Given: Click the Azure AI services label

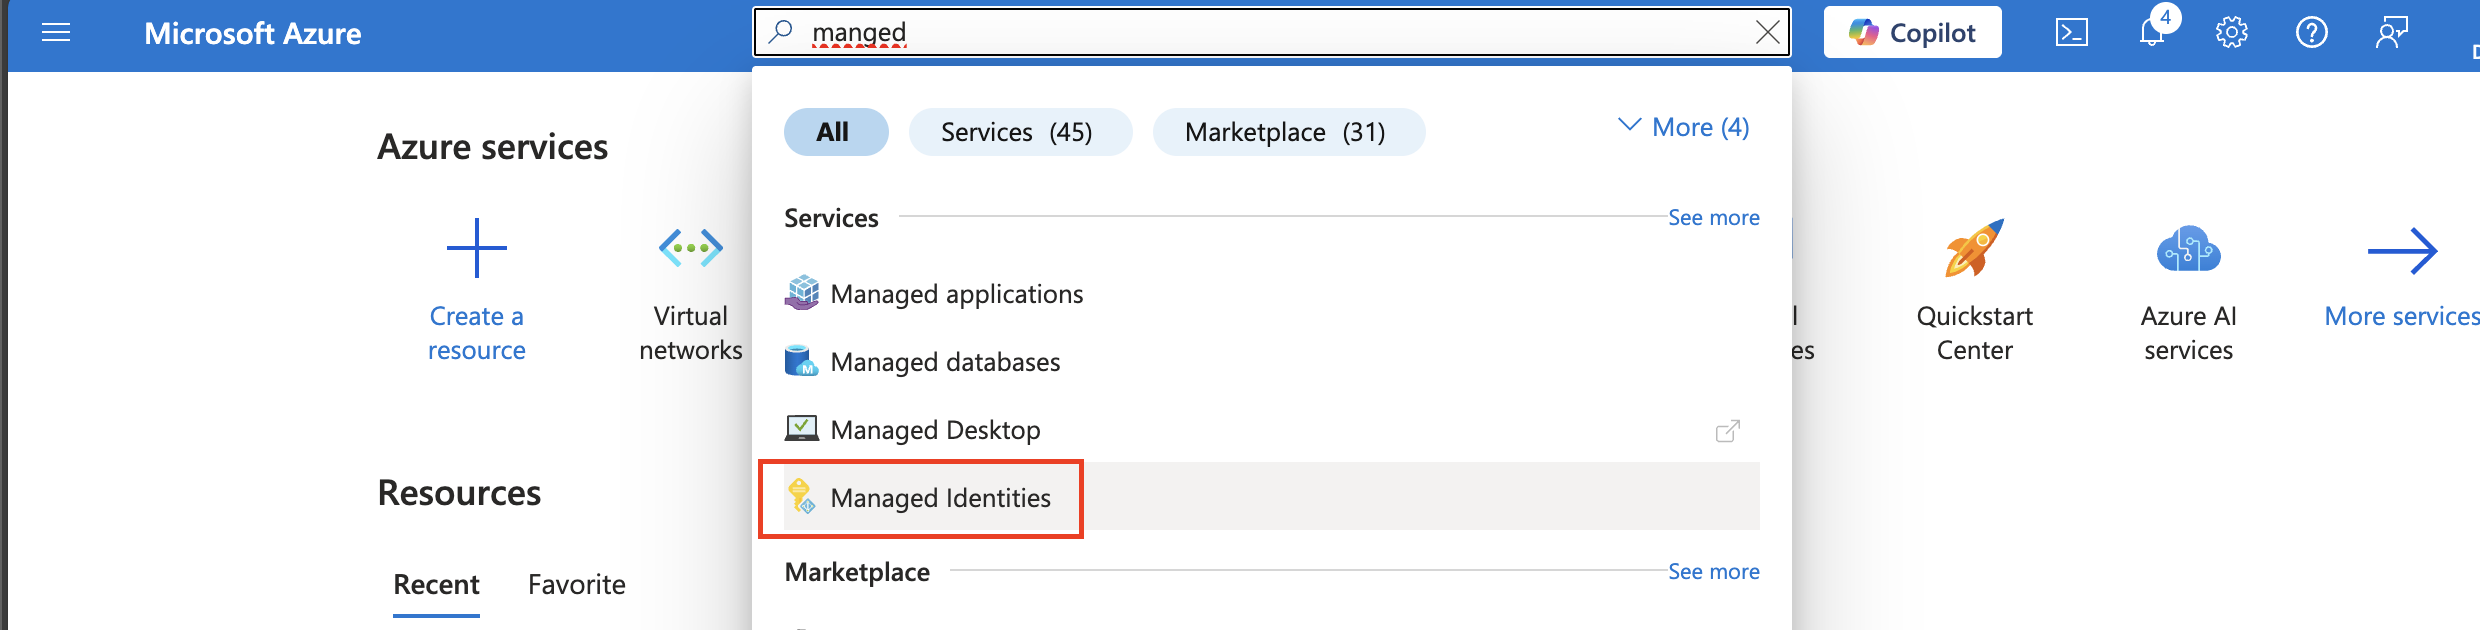Looking at the screenshot, I should pos(2188,333).
